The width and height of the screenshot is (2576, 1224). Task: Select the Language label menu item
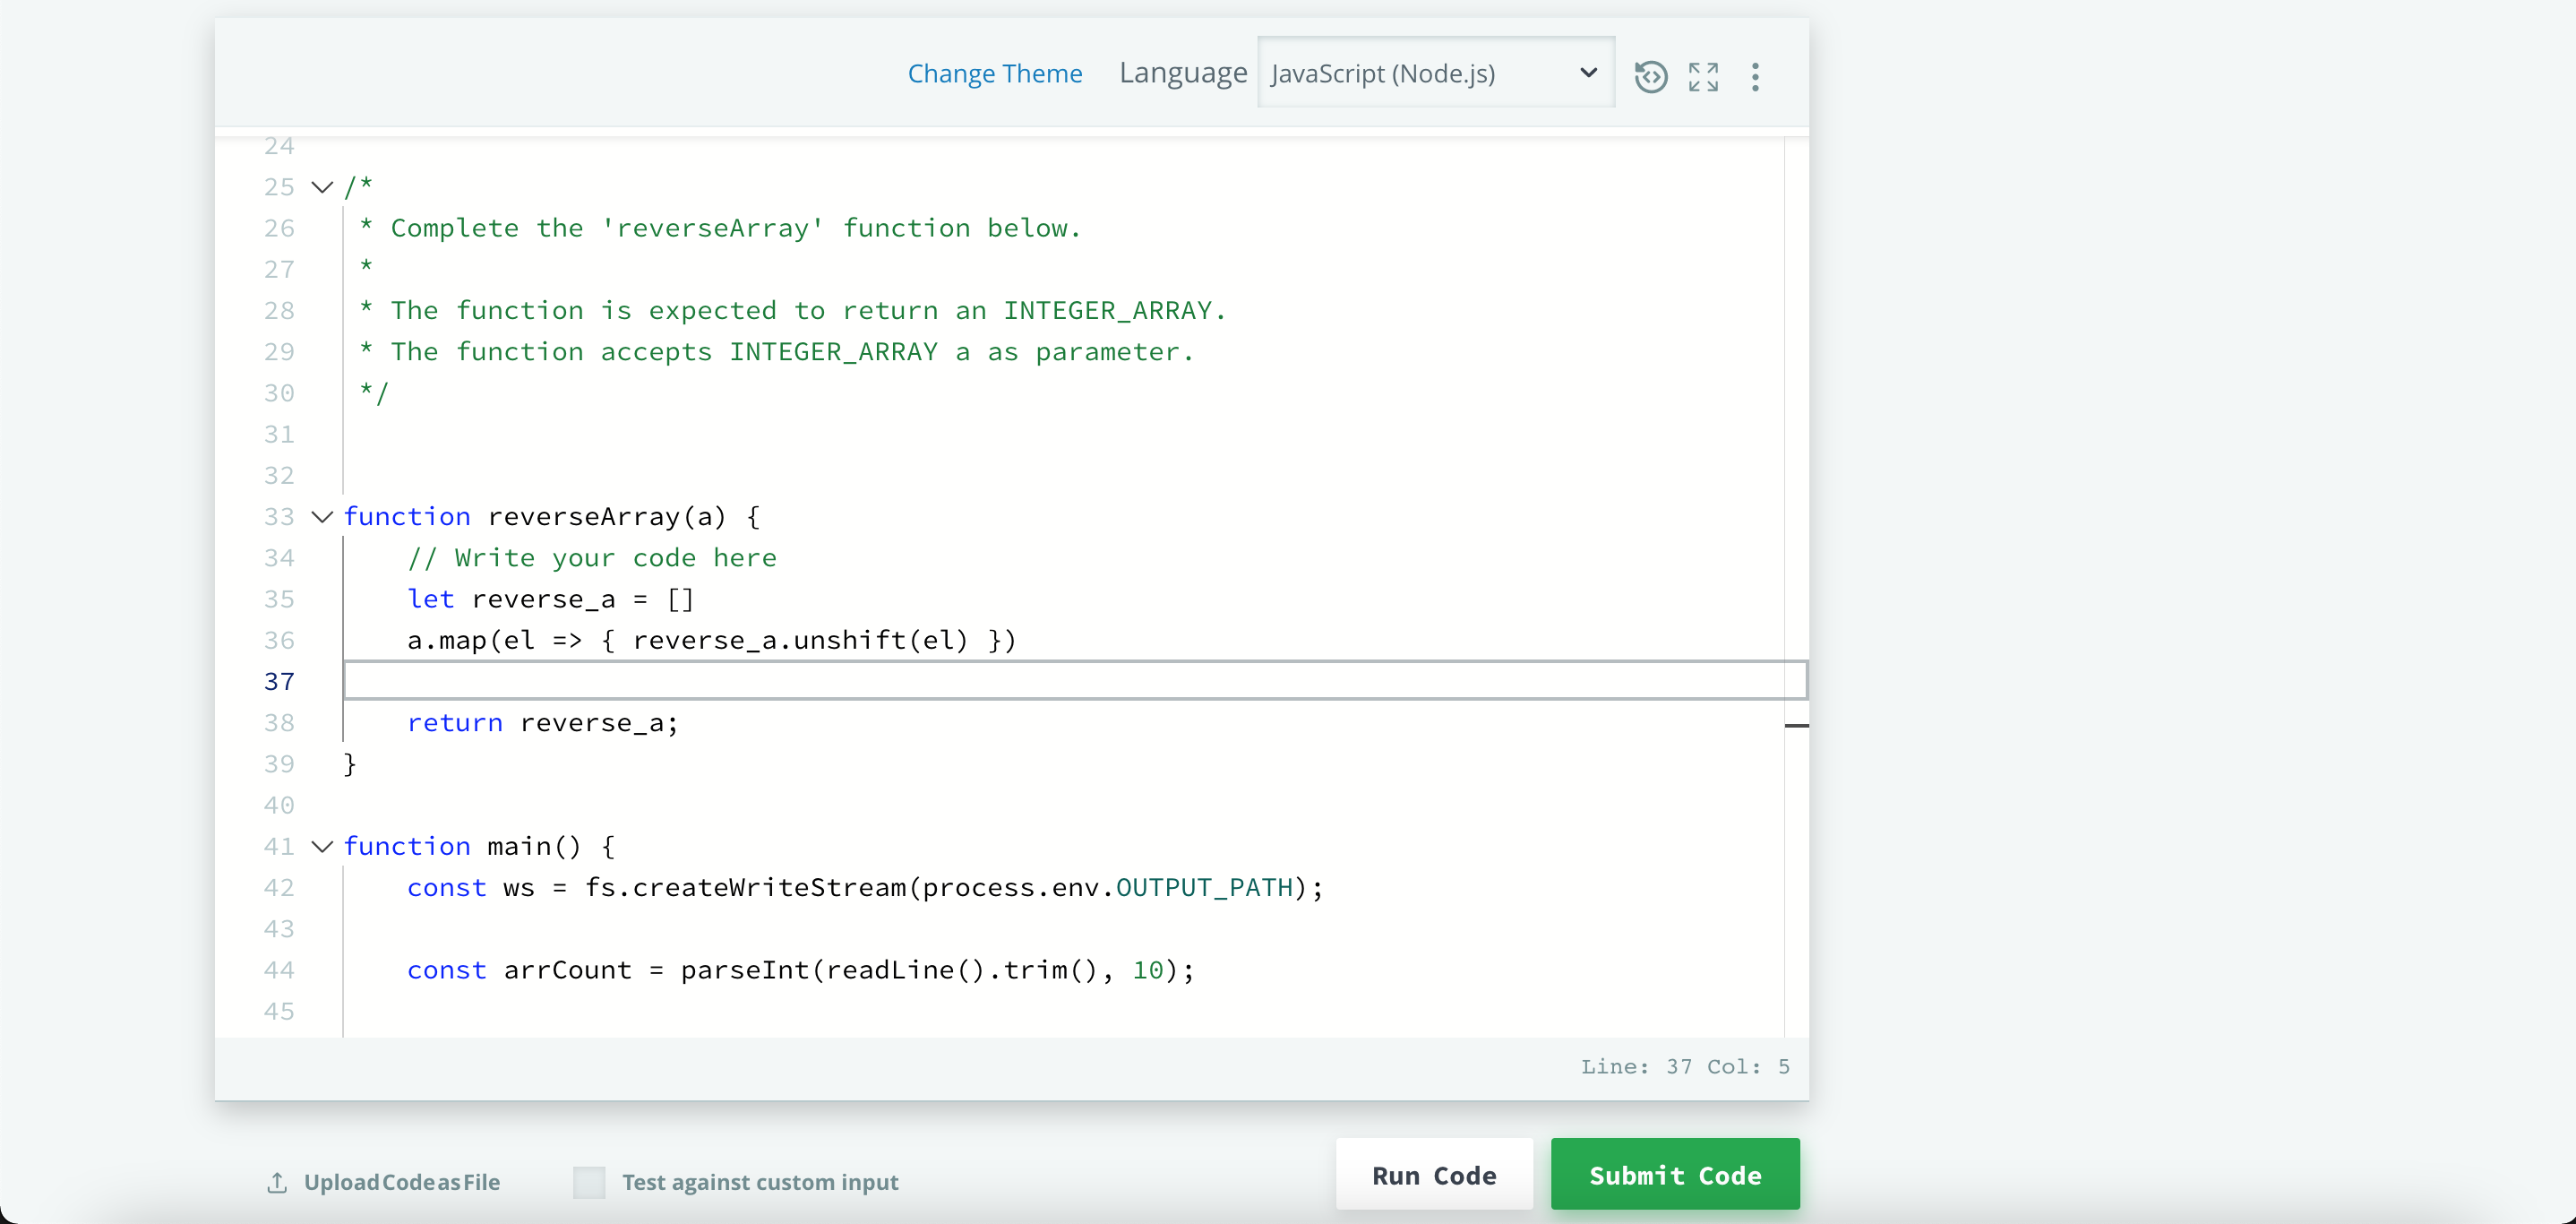(1183, 71)
